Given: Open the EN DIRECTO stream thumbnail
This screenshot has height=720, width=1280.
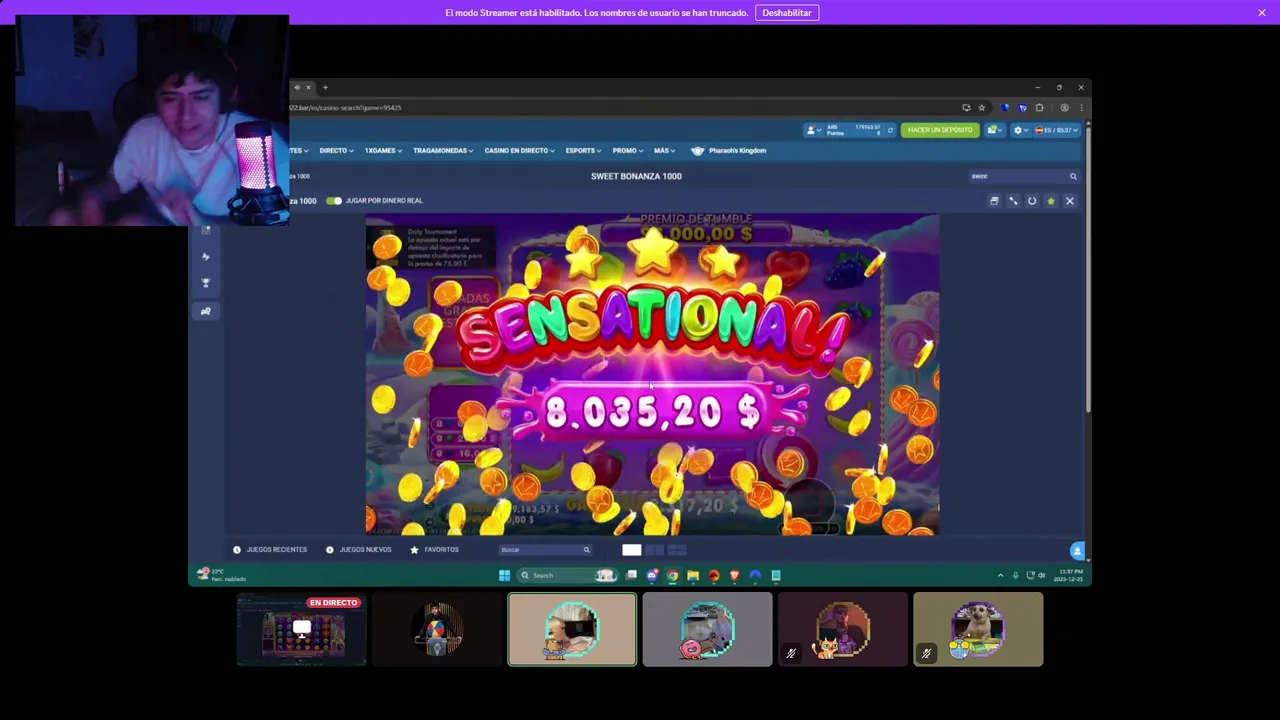Looking at the screenshot, I should pos(302,630).
